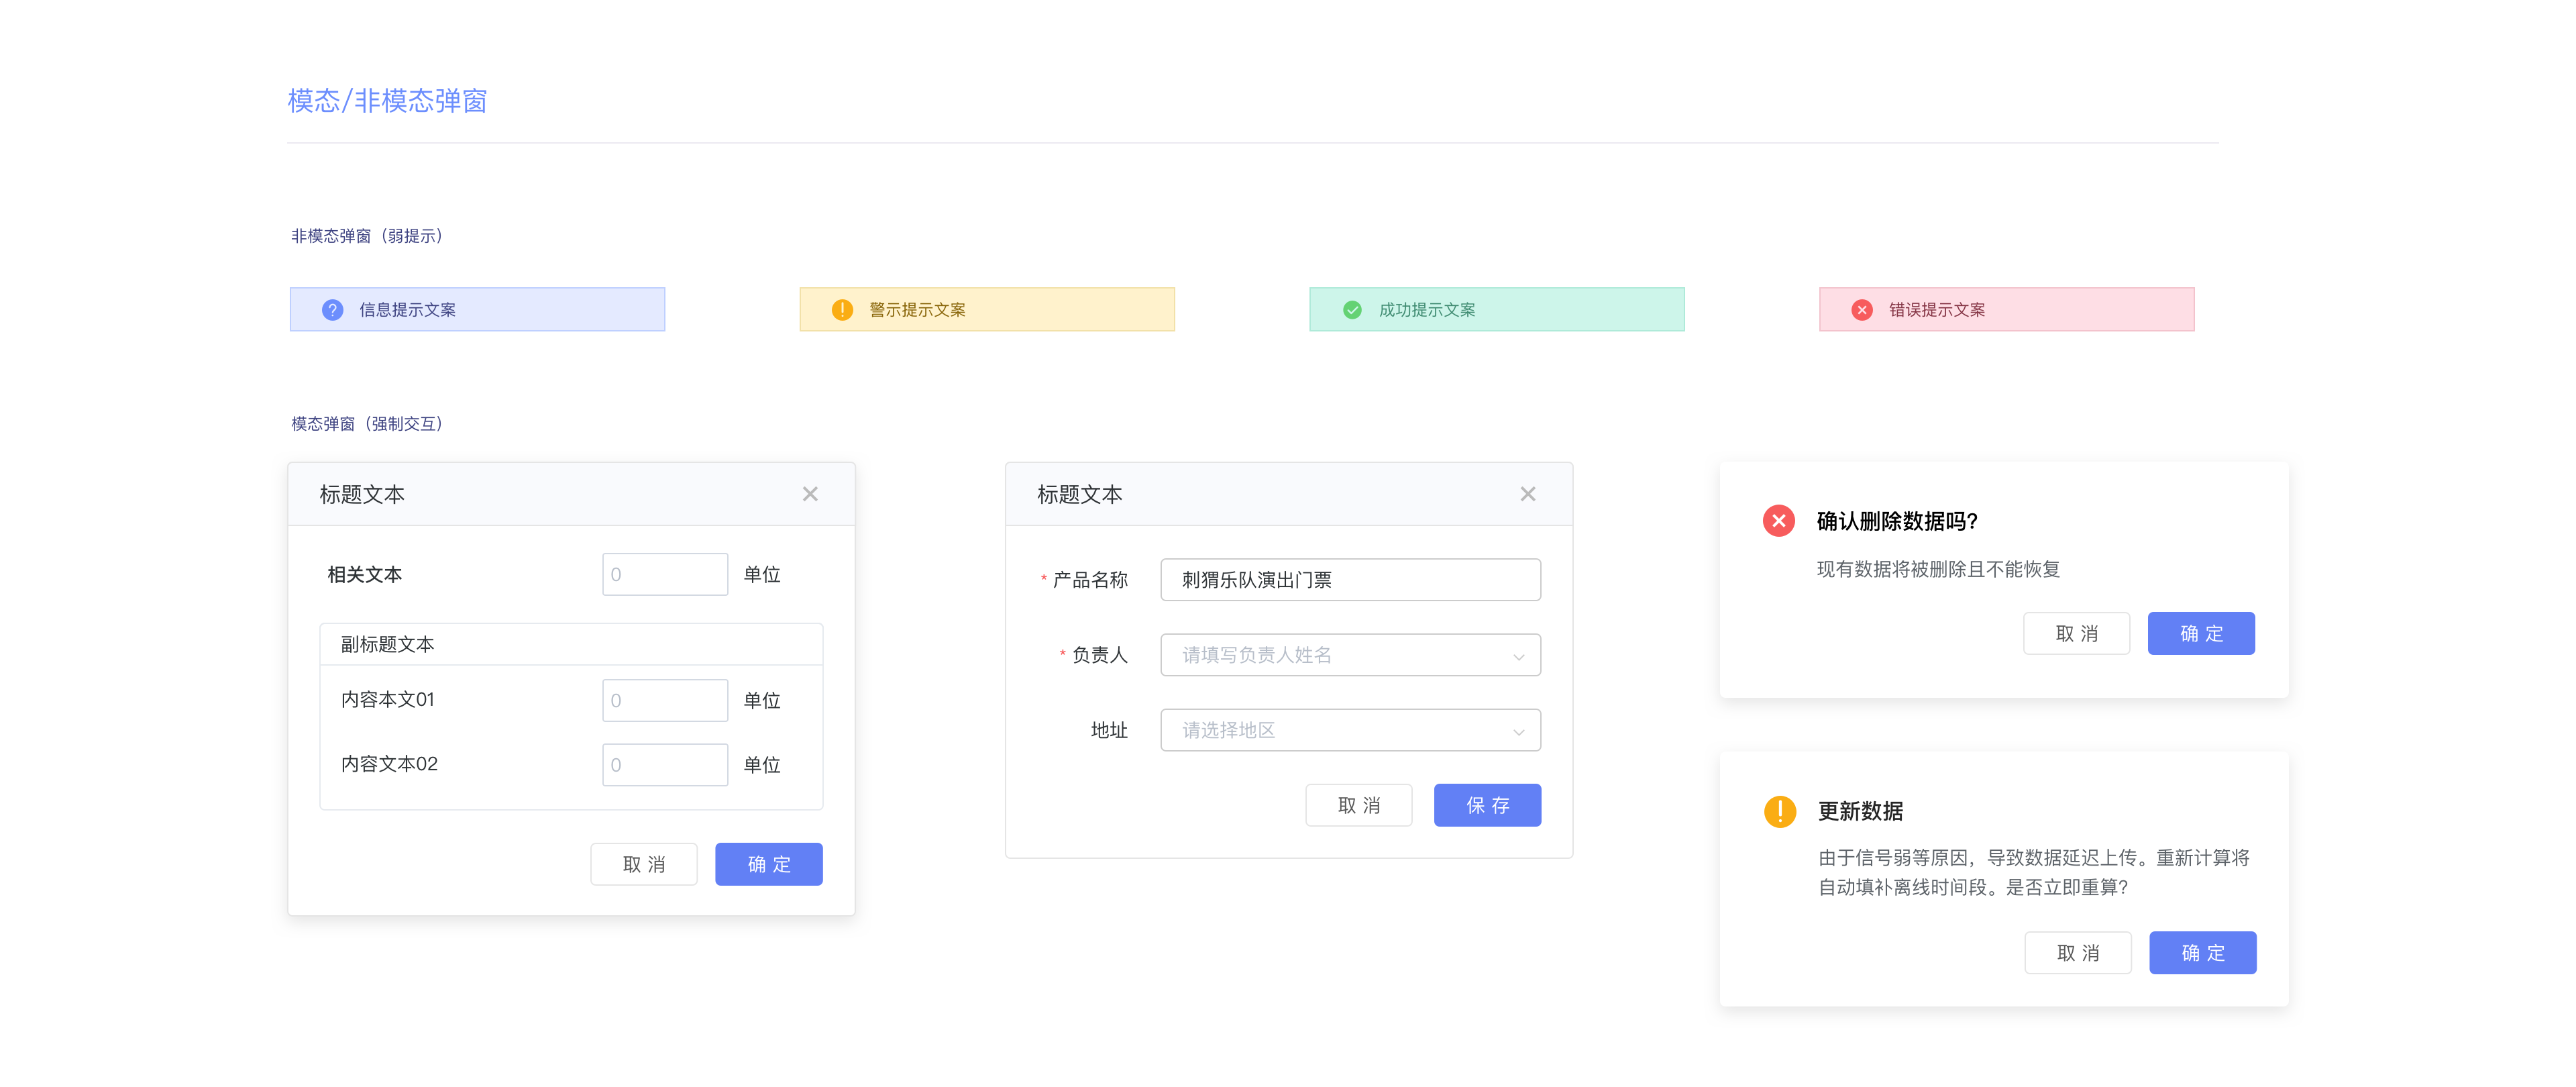Click the red cross error alert icon
This screenshot has height=1087, width=2576.
(1861, 310)
